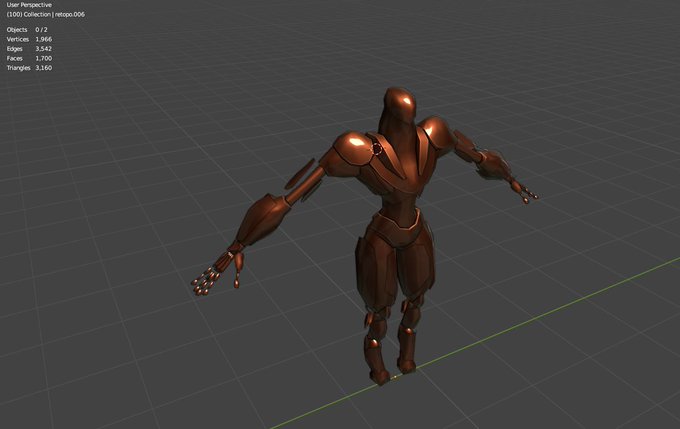Click the "Faces 1,700" statistic
Viewport: 680px width, 429px height.
click(x=29, y=58)
